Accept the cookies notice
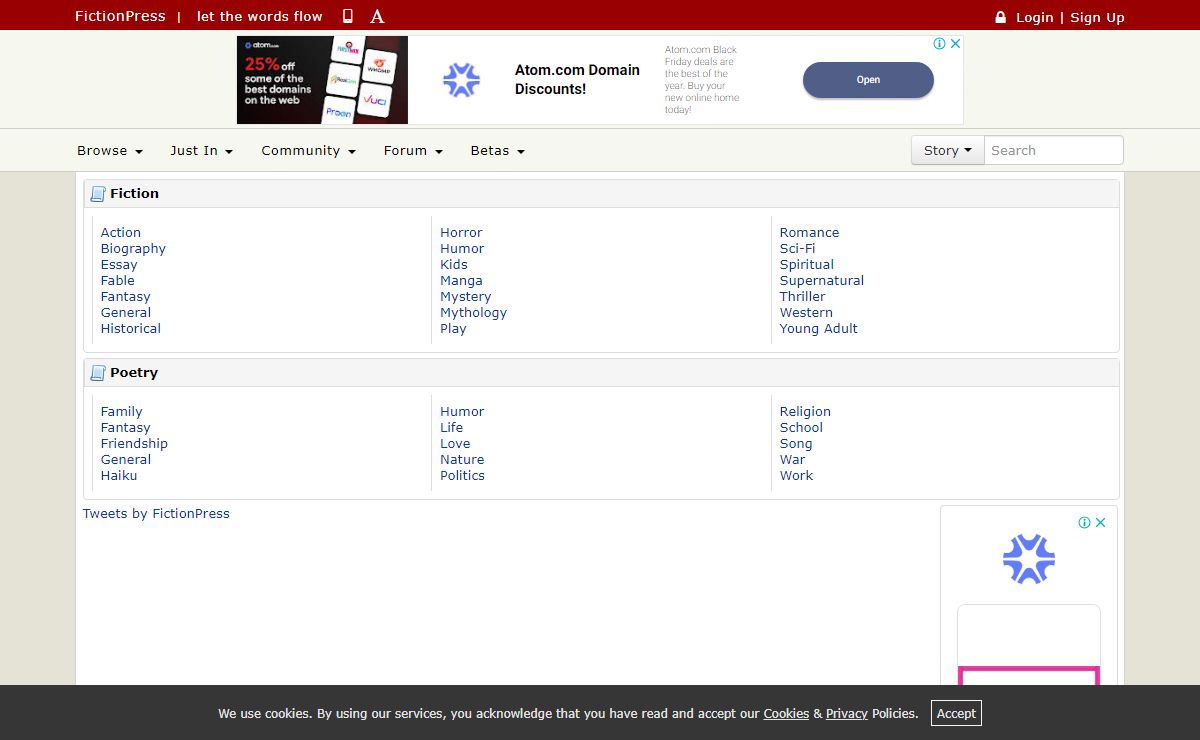Viewport: 1200px width, 740px height. (x=956, y=713)
